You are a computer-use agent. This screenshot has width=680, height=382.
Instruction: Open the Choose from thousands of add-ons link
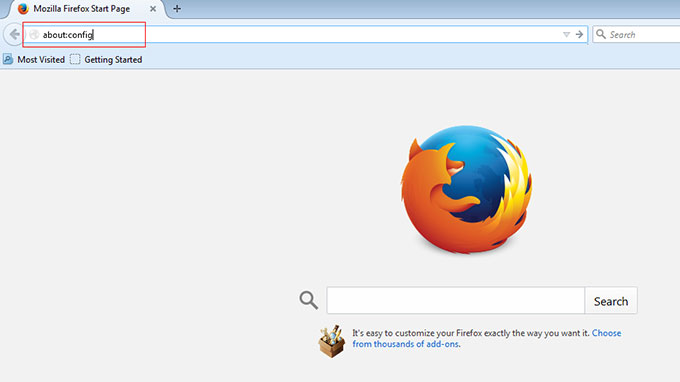point(487,339)
